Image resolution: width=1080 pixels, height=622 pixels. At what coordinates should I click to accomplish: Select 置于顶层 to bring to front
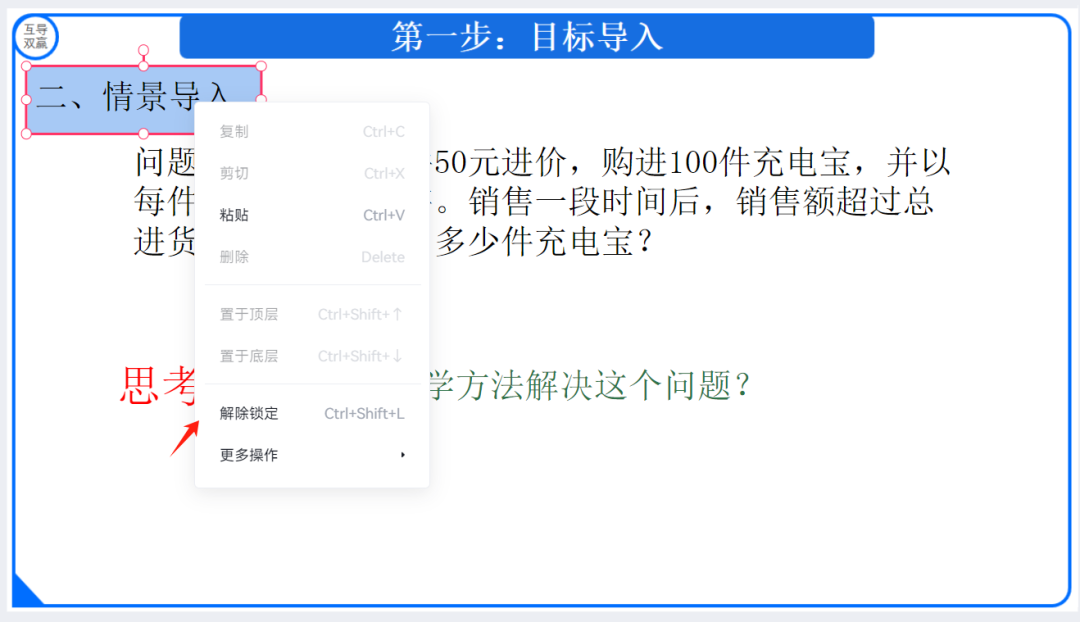point(247,313)
